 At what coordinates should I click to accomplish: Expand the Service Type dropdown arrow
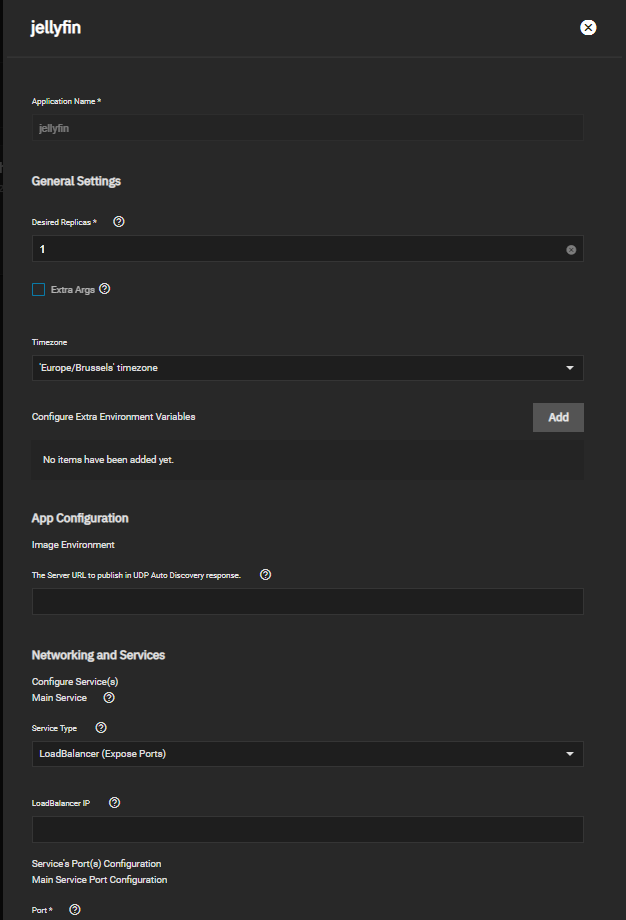tap(570, 754)
